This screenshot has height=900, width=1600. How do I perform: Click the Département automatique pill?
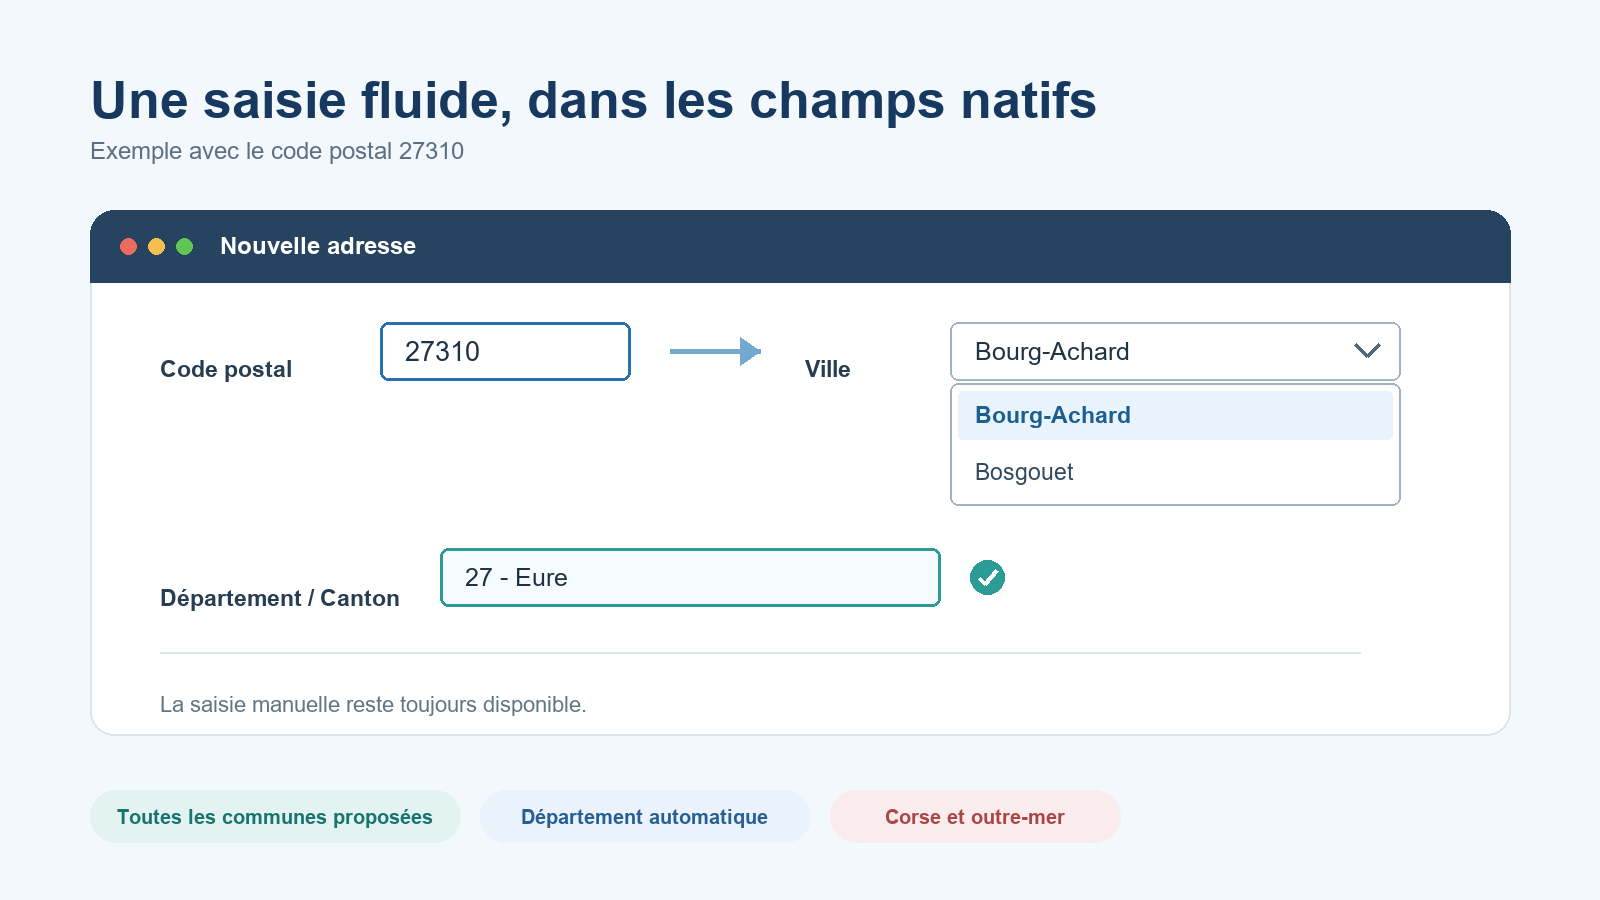coord(645,817)
